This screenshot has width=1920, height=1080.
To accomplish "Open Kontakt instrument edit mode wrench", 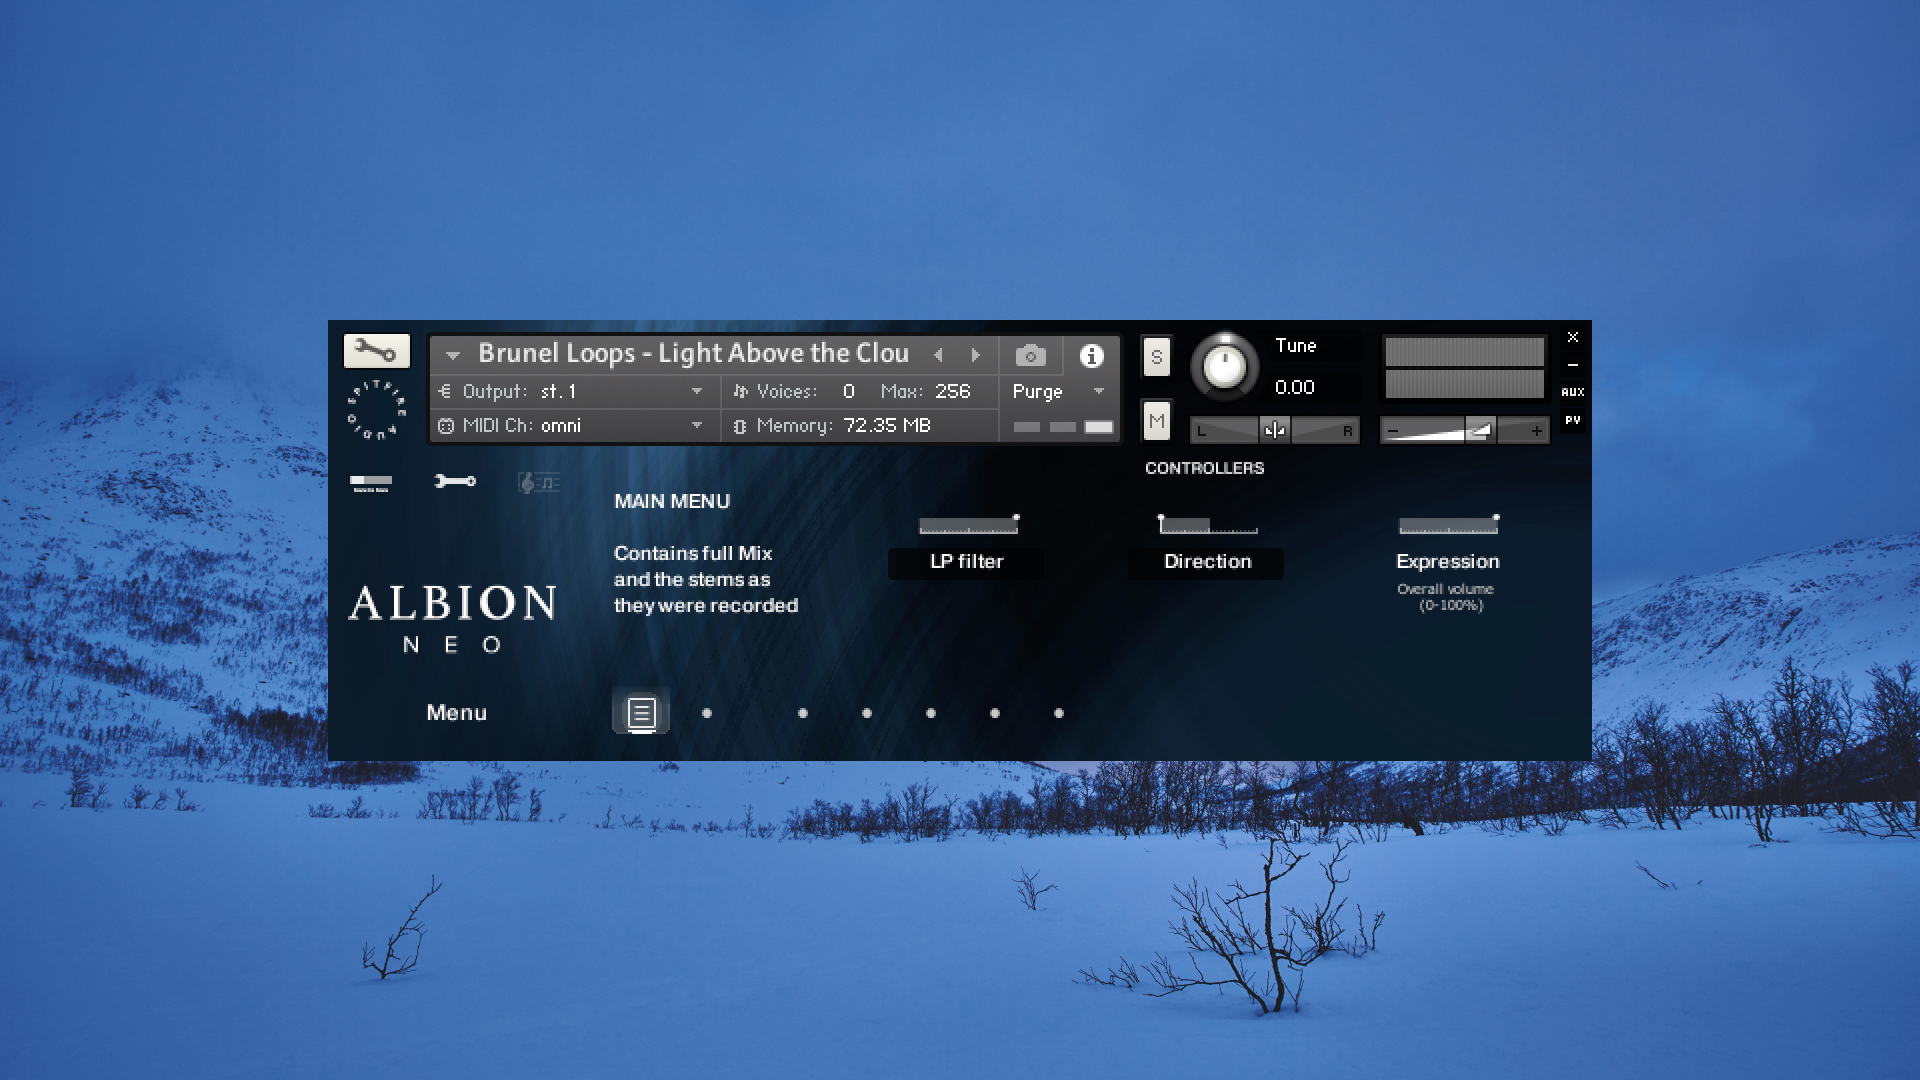I will coord(377,351).
